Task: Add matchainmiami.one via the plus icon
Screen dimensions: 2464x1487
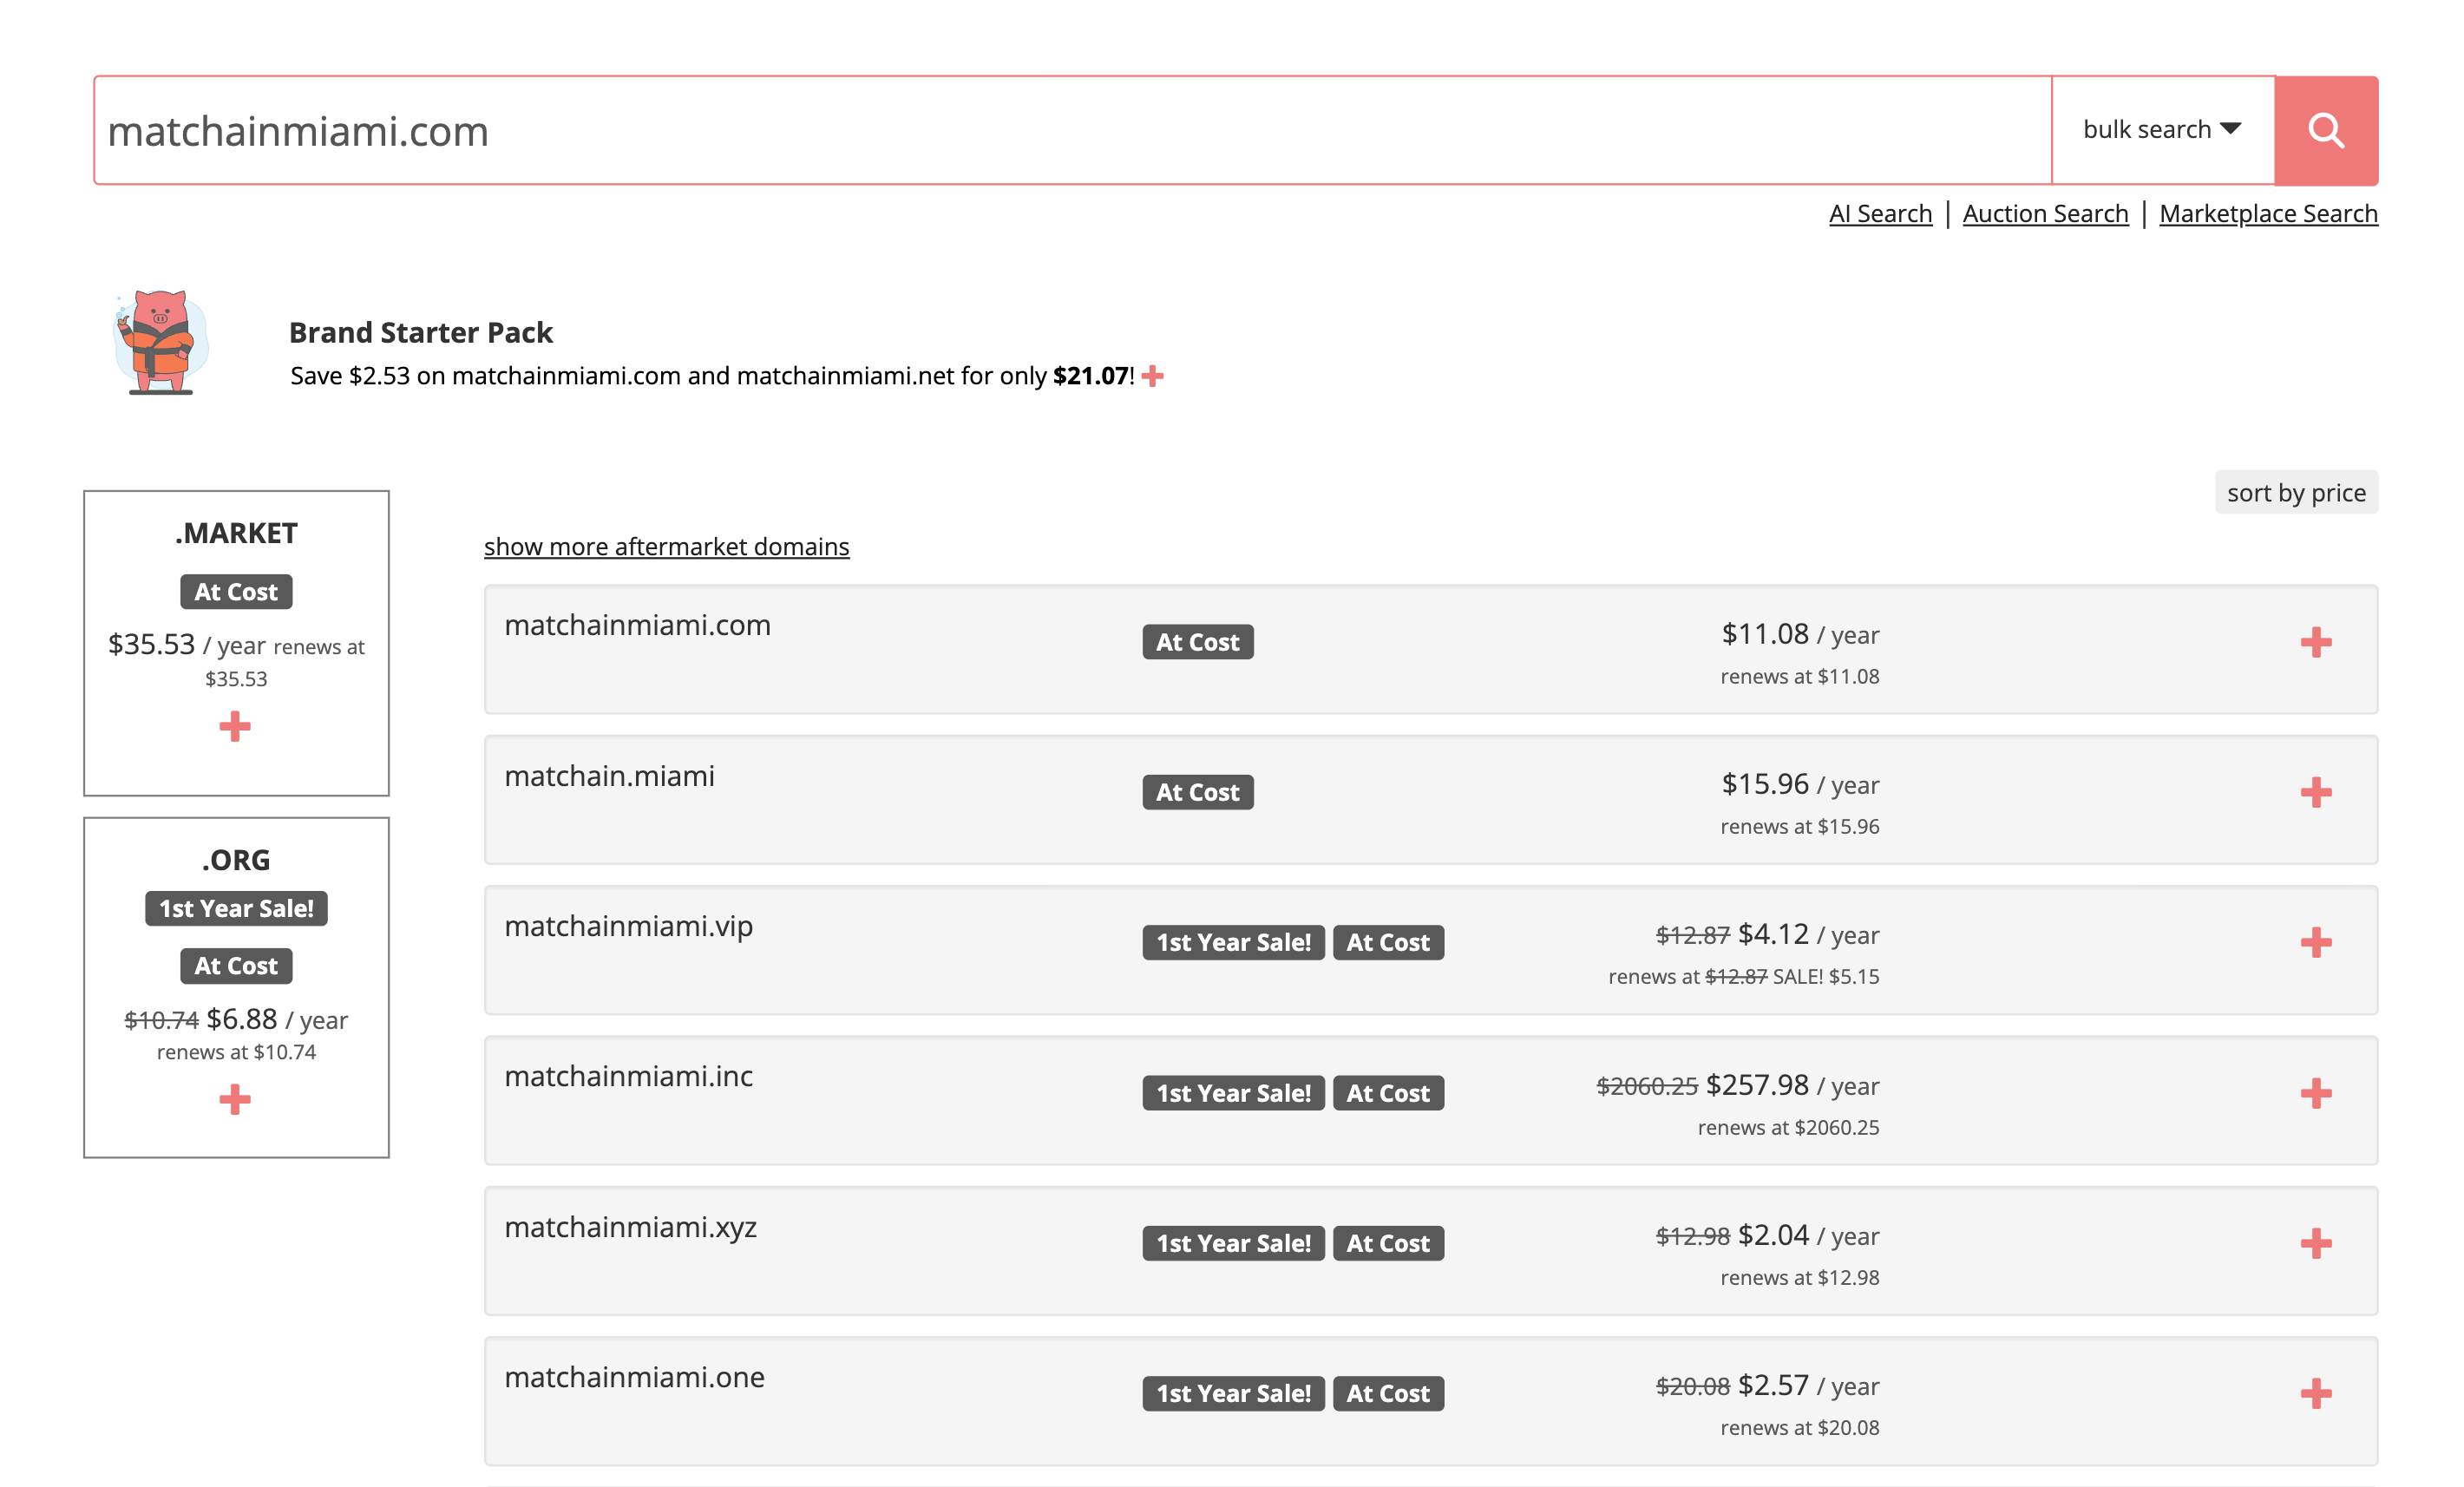Action: coord(2316,1394)
